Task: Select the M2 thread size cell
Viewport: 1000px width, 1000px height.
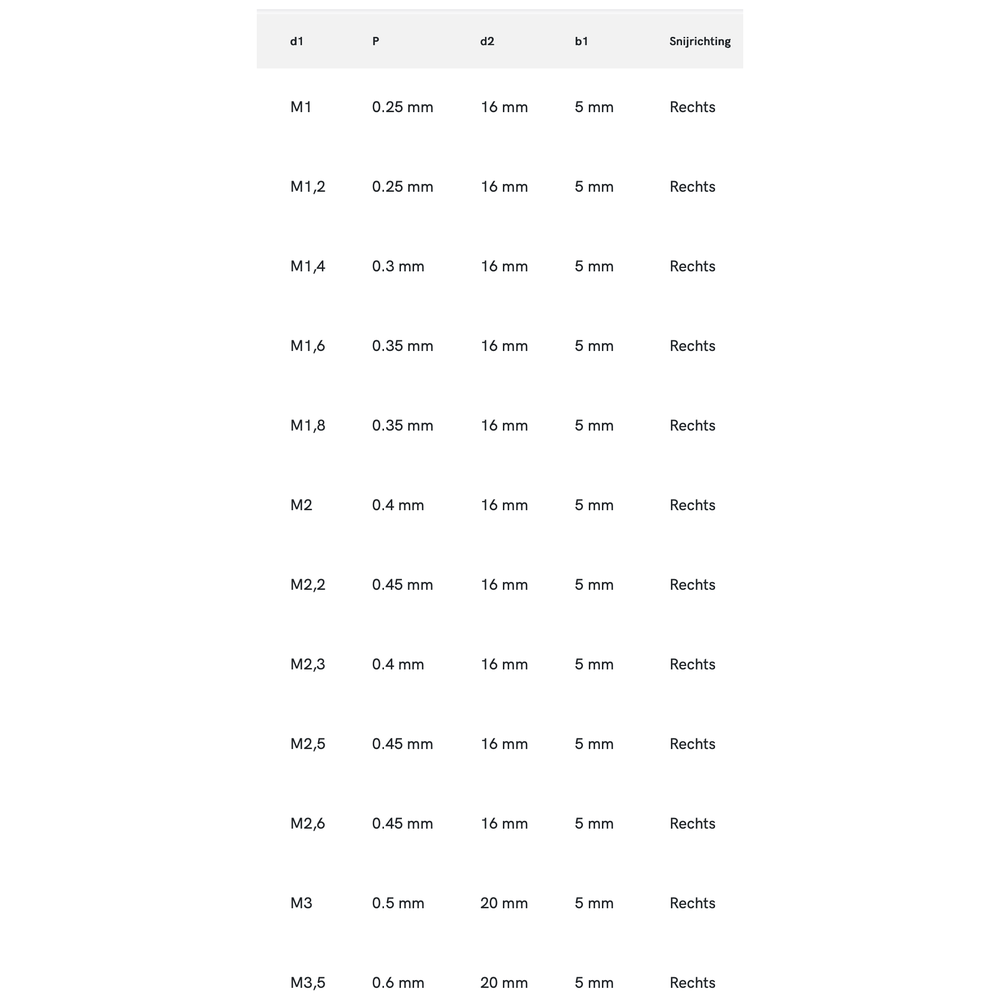Action: point(301,505)
